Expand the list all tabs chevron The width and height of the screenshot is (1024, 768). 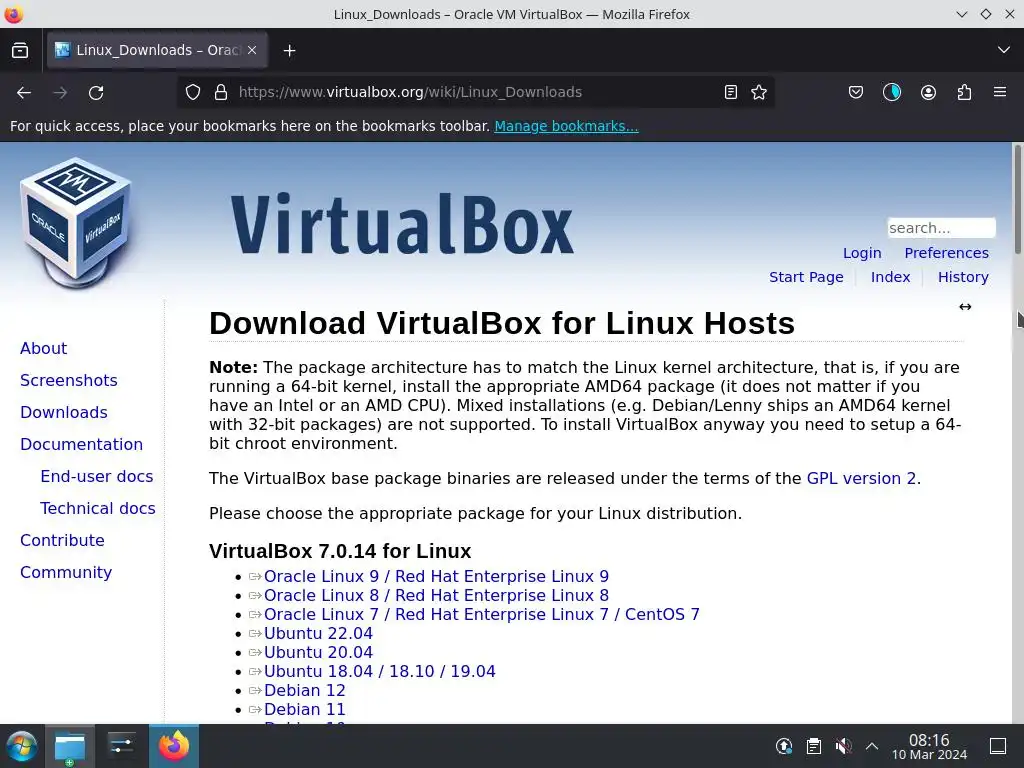(x=1004, y=50)
